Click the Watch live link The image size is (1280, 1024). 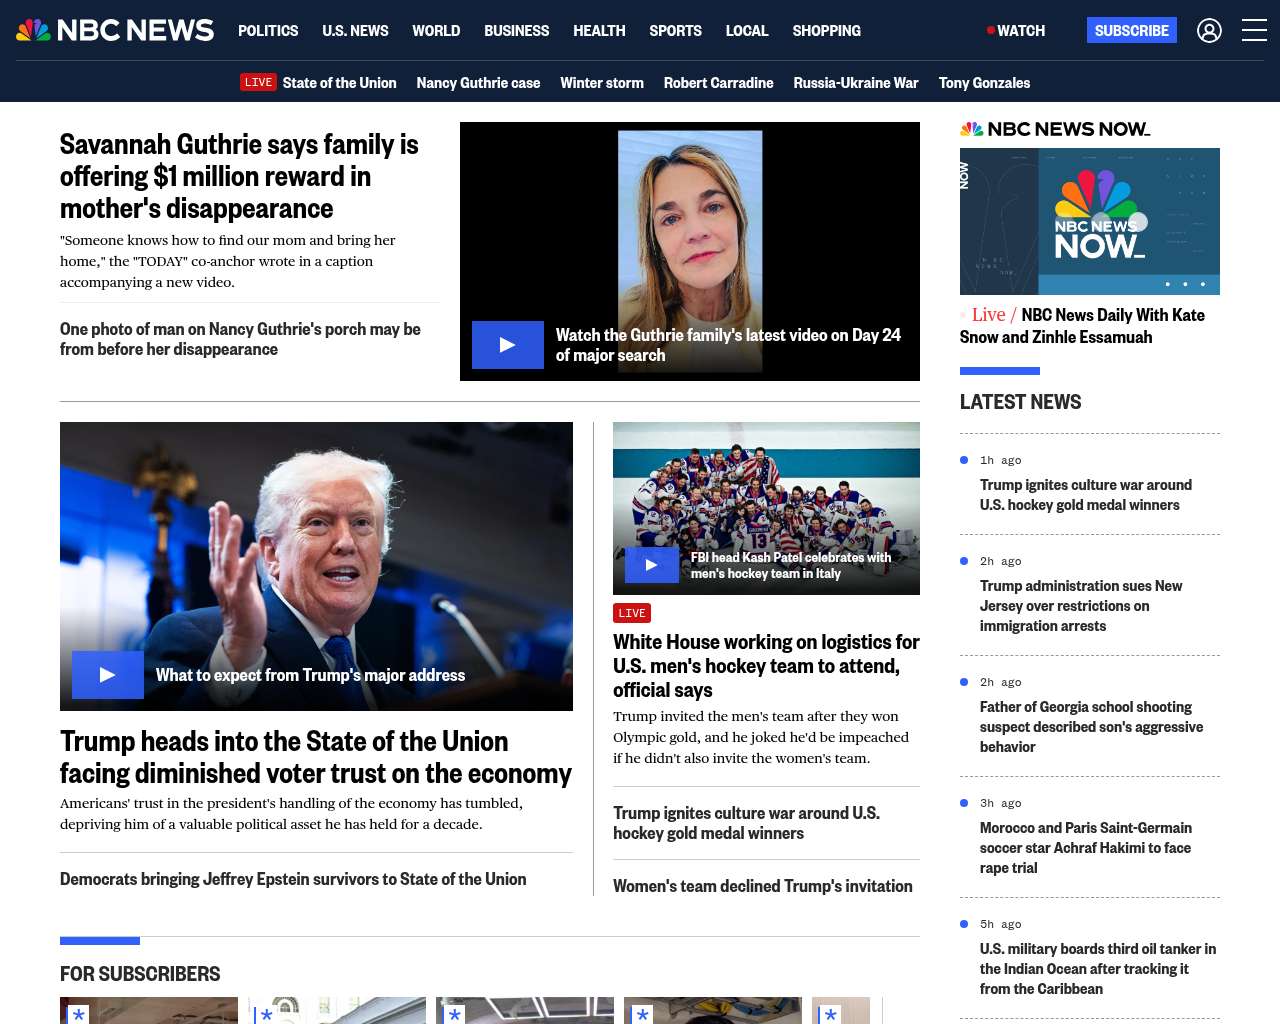coord(1016,31)
